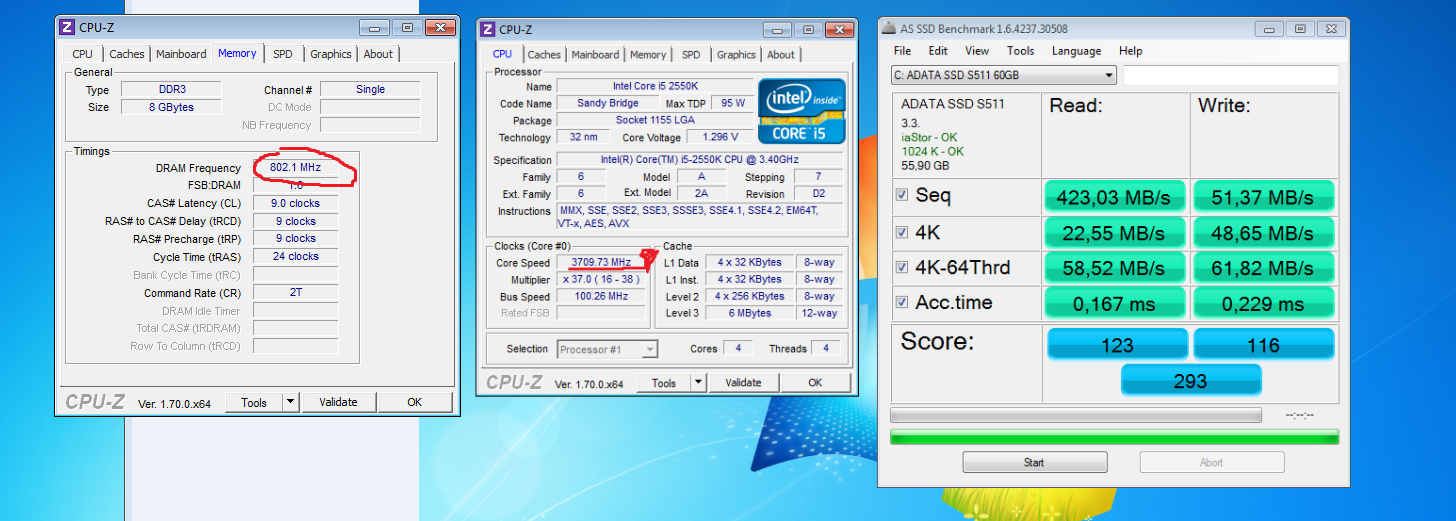Click the CAS# Latency 9.0 clocks value

click(x=295, y=203)
